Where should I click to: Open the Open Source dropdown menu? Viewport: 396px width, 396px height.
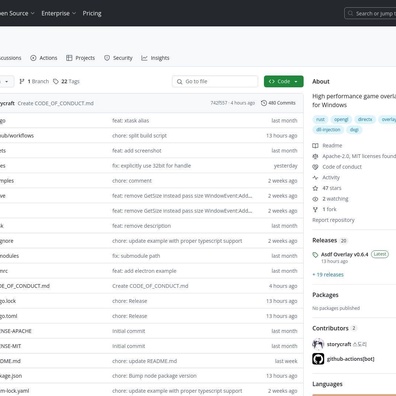(17, 13)
